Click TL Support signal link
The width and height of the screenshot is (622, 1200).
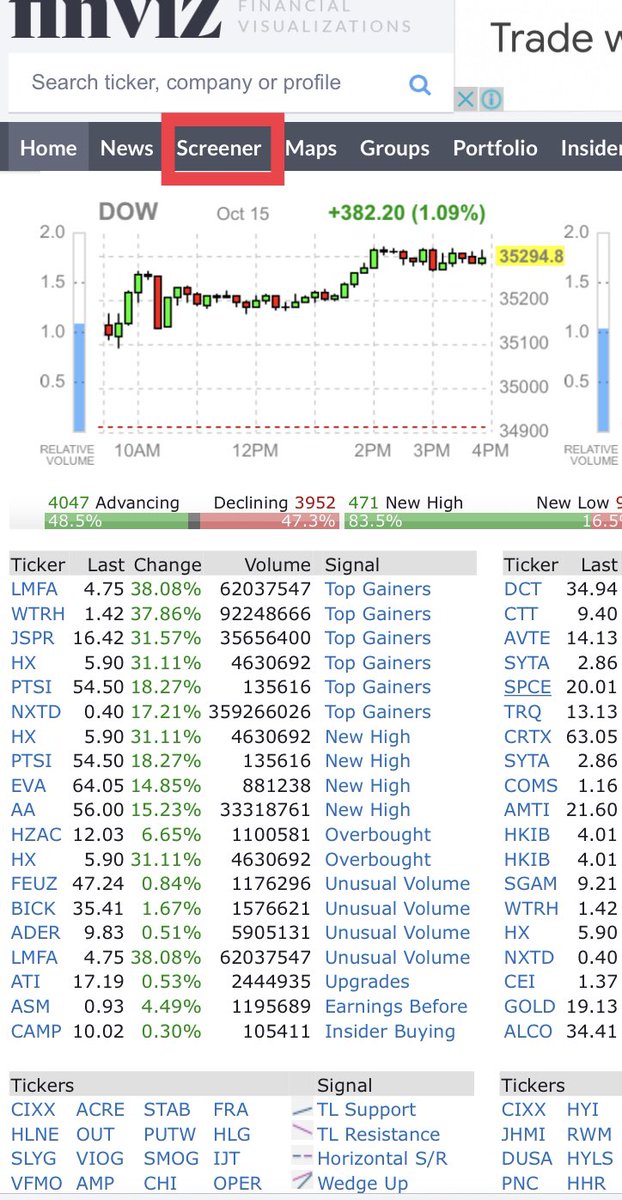(x=366, y=1110)
